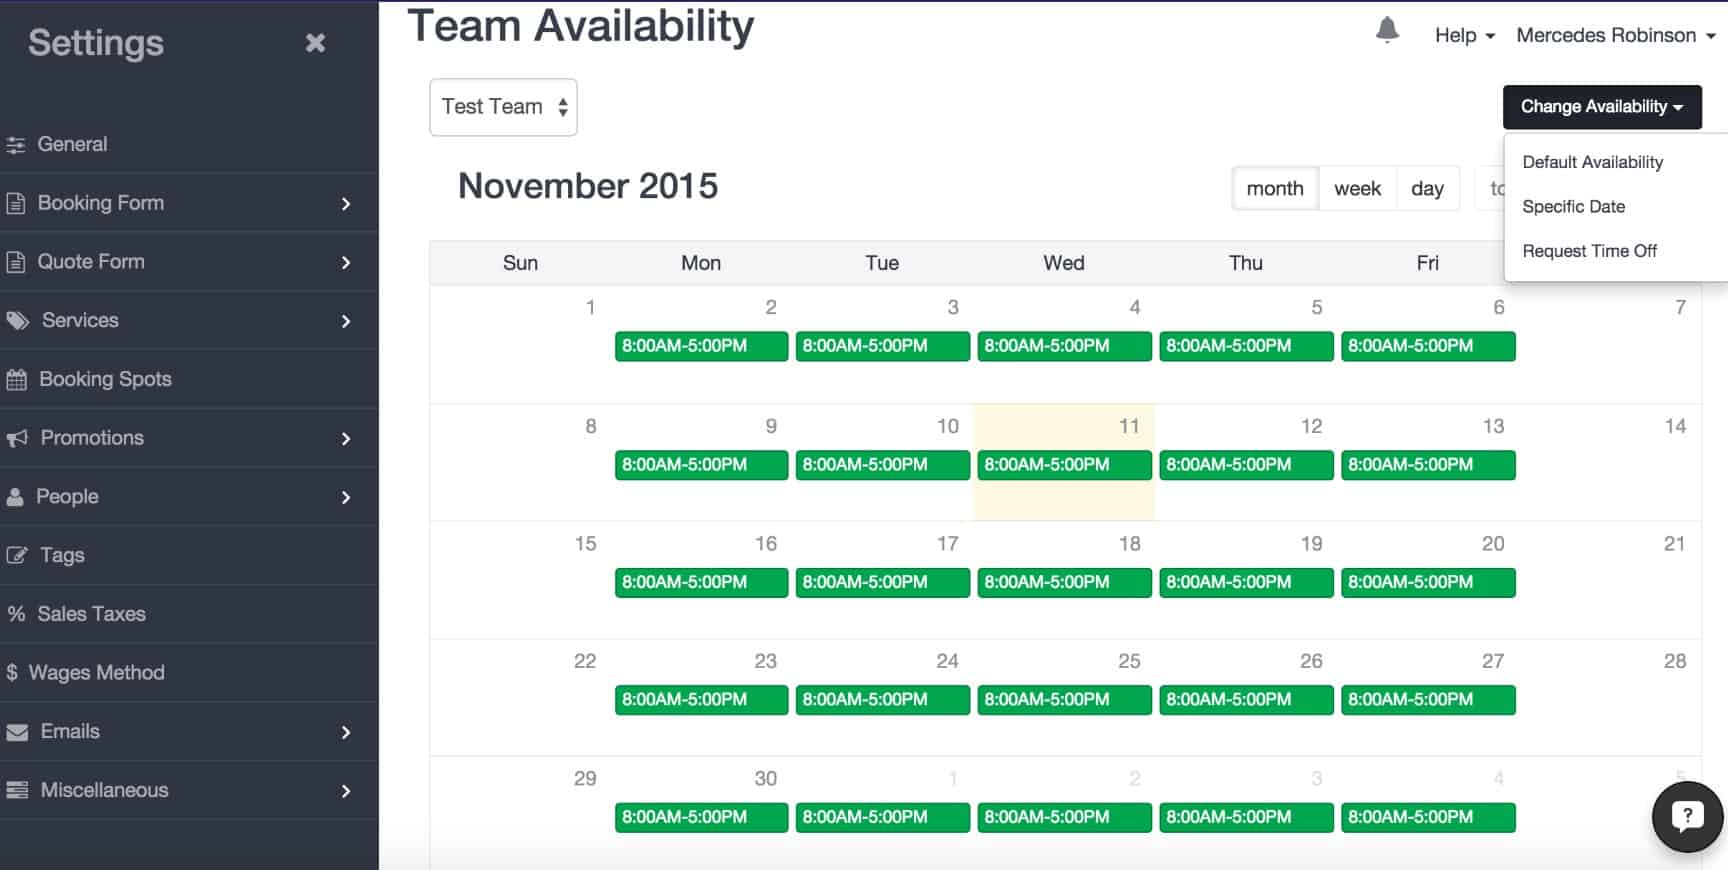Open the help chat bubble icon
1728x870 pixels.
1688,817
